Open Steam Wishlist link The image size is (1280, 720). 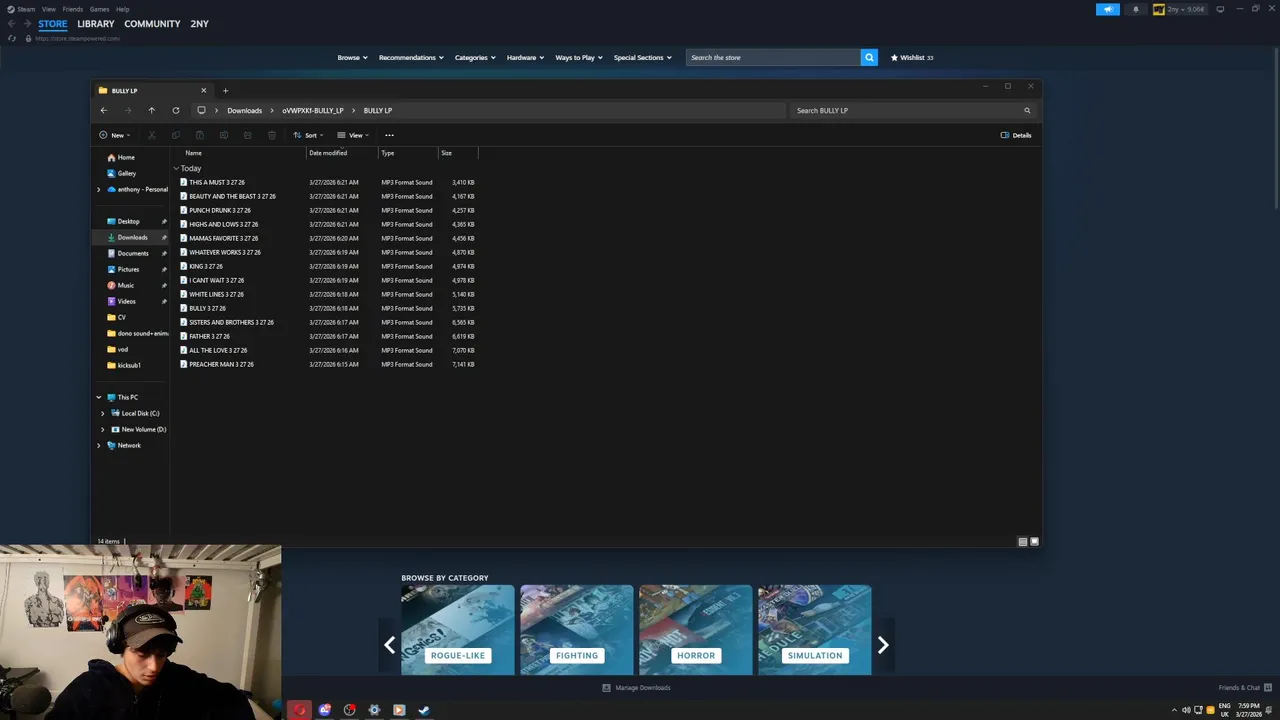(x=912, y=57)
